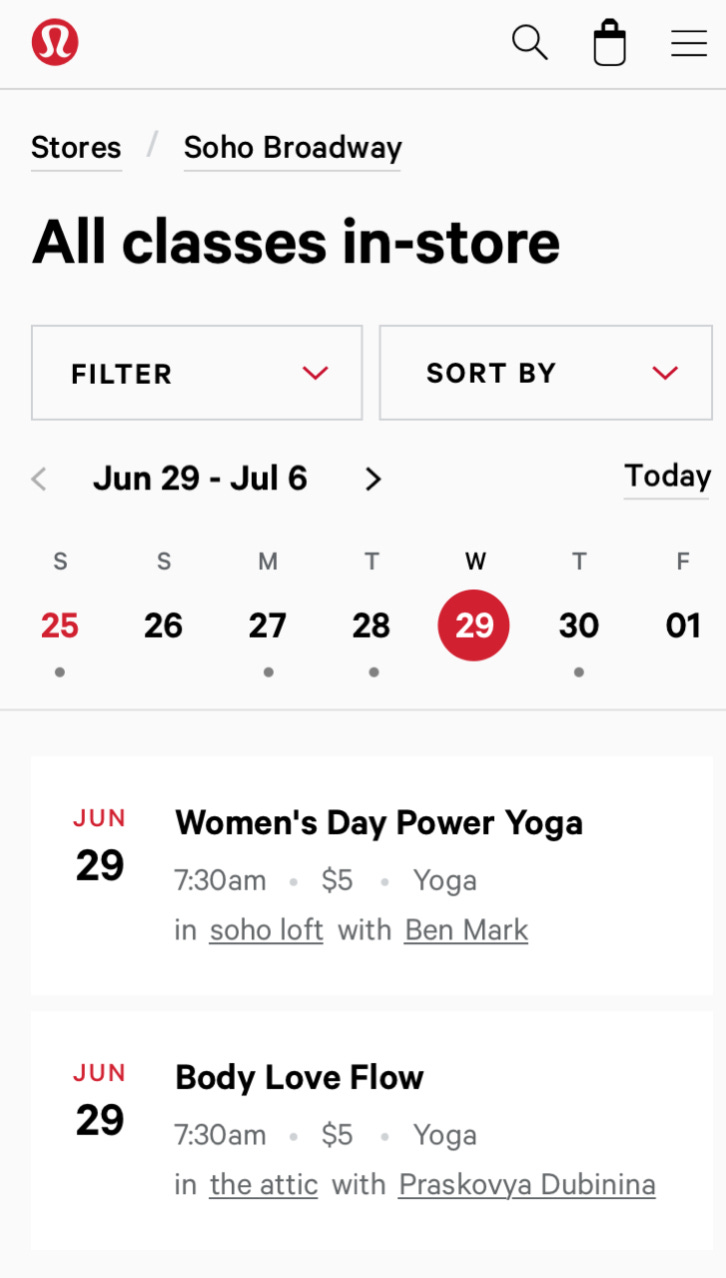The width and height of the screenshot is (726, 1278).
Task: Expand the FILTER dropdown
Action: coord(197,373)
